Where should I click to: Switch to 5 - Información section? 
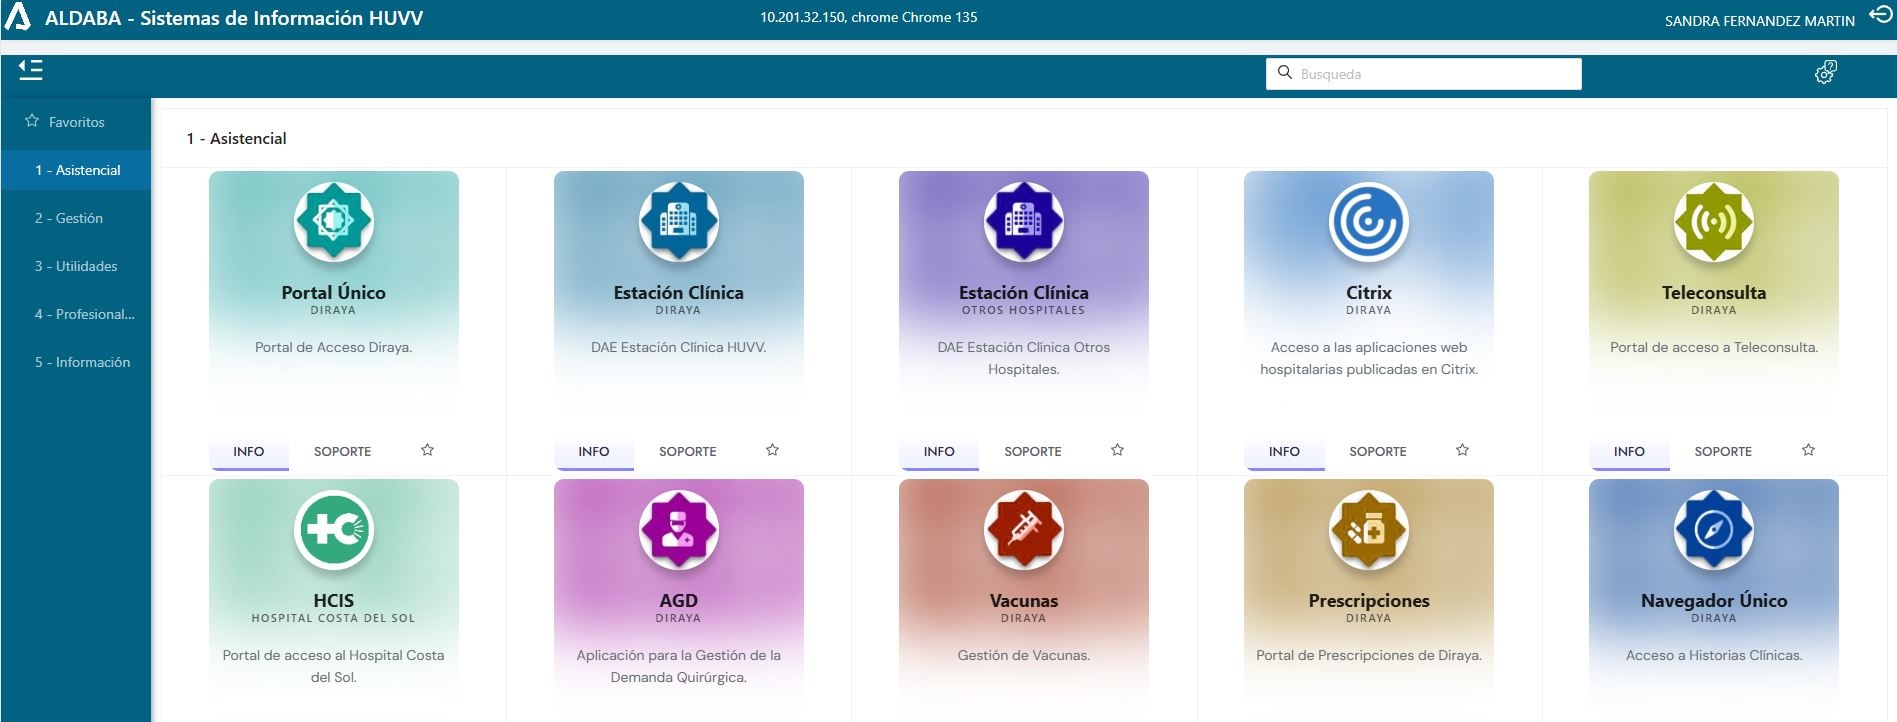(76, 362)
